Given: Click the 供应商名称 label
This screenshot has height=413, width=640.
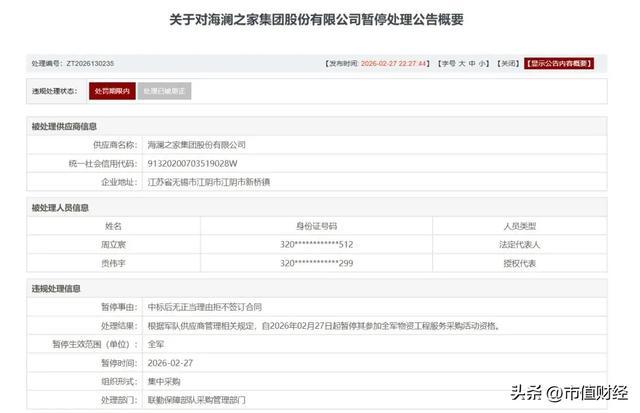Looking at the screenshot, I should click(115, 144).
